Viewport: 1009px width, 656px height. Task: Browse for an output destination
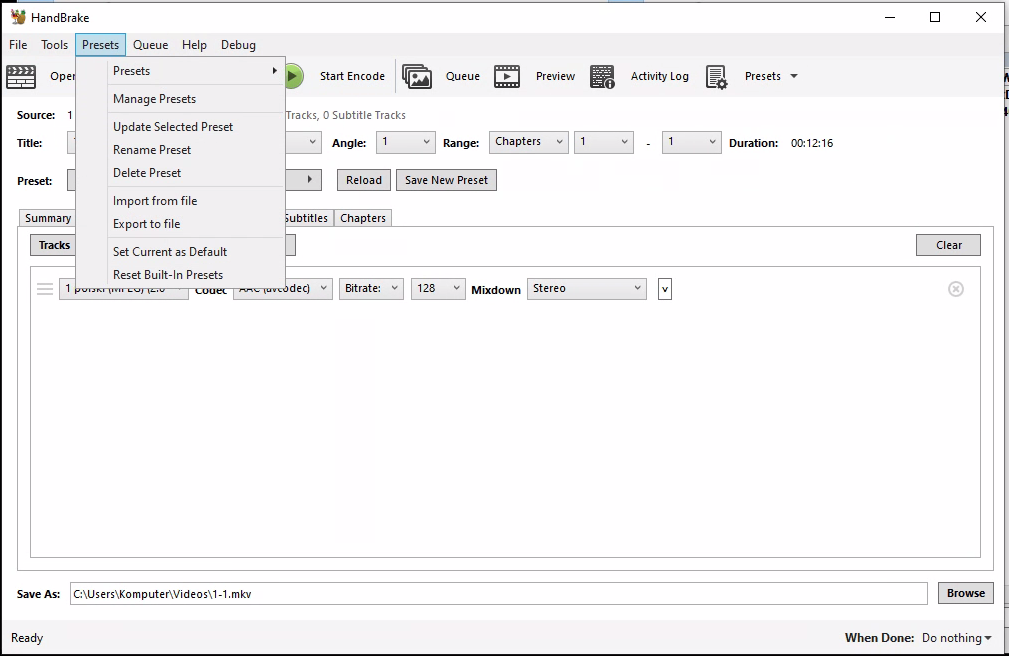tap(964, 592)
